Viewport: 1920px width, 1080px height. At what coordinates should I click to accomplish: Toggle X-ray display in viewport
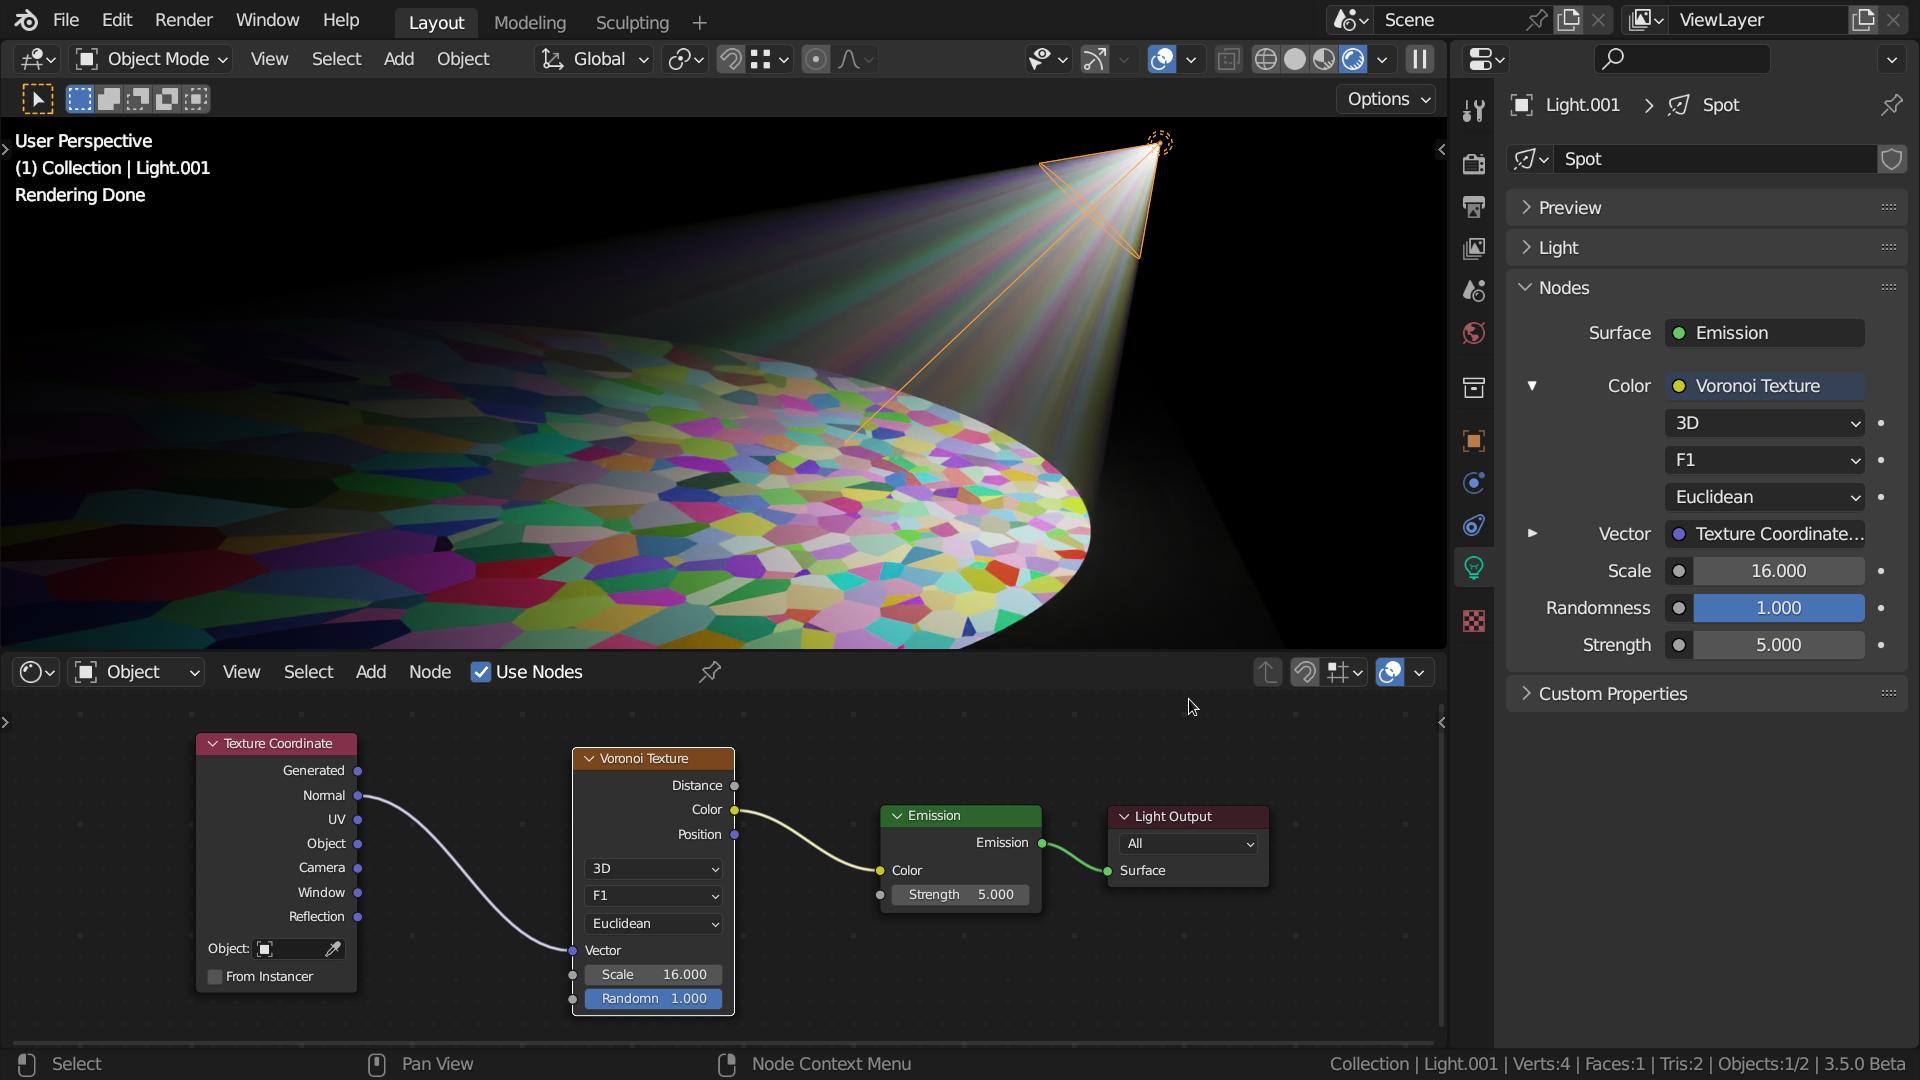point(1228,59)
